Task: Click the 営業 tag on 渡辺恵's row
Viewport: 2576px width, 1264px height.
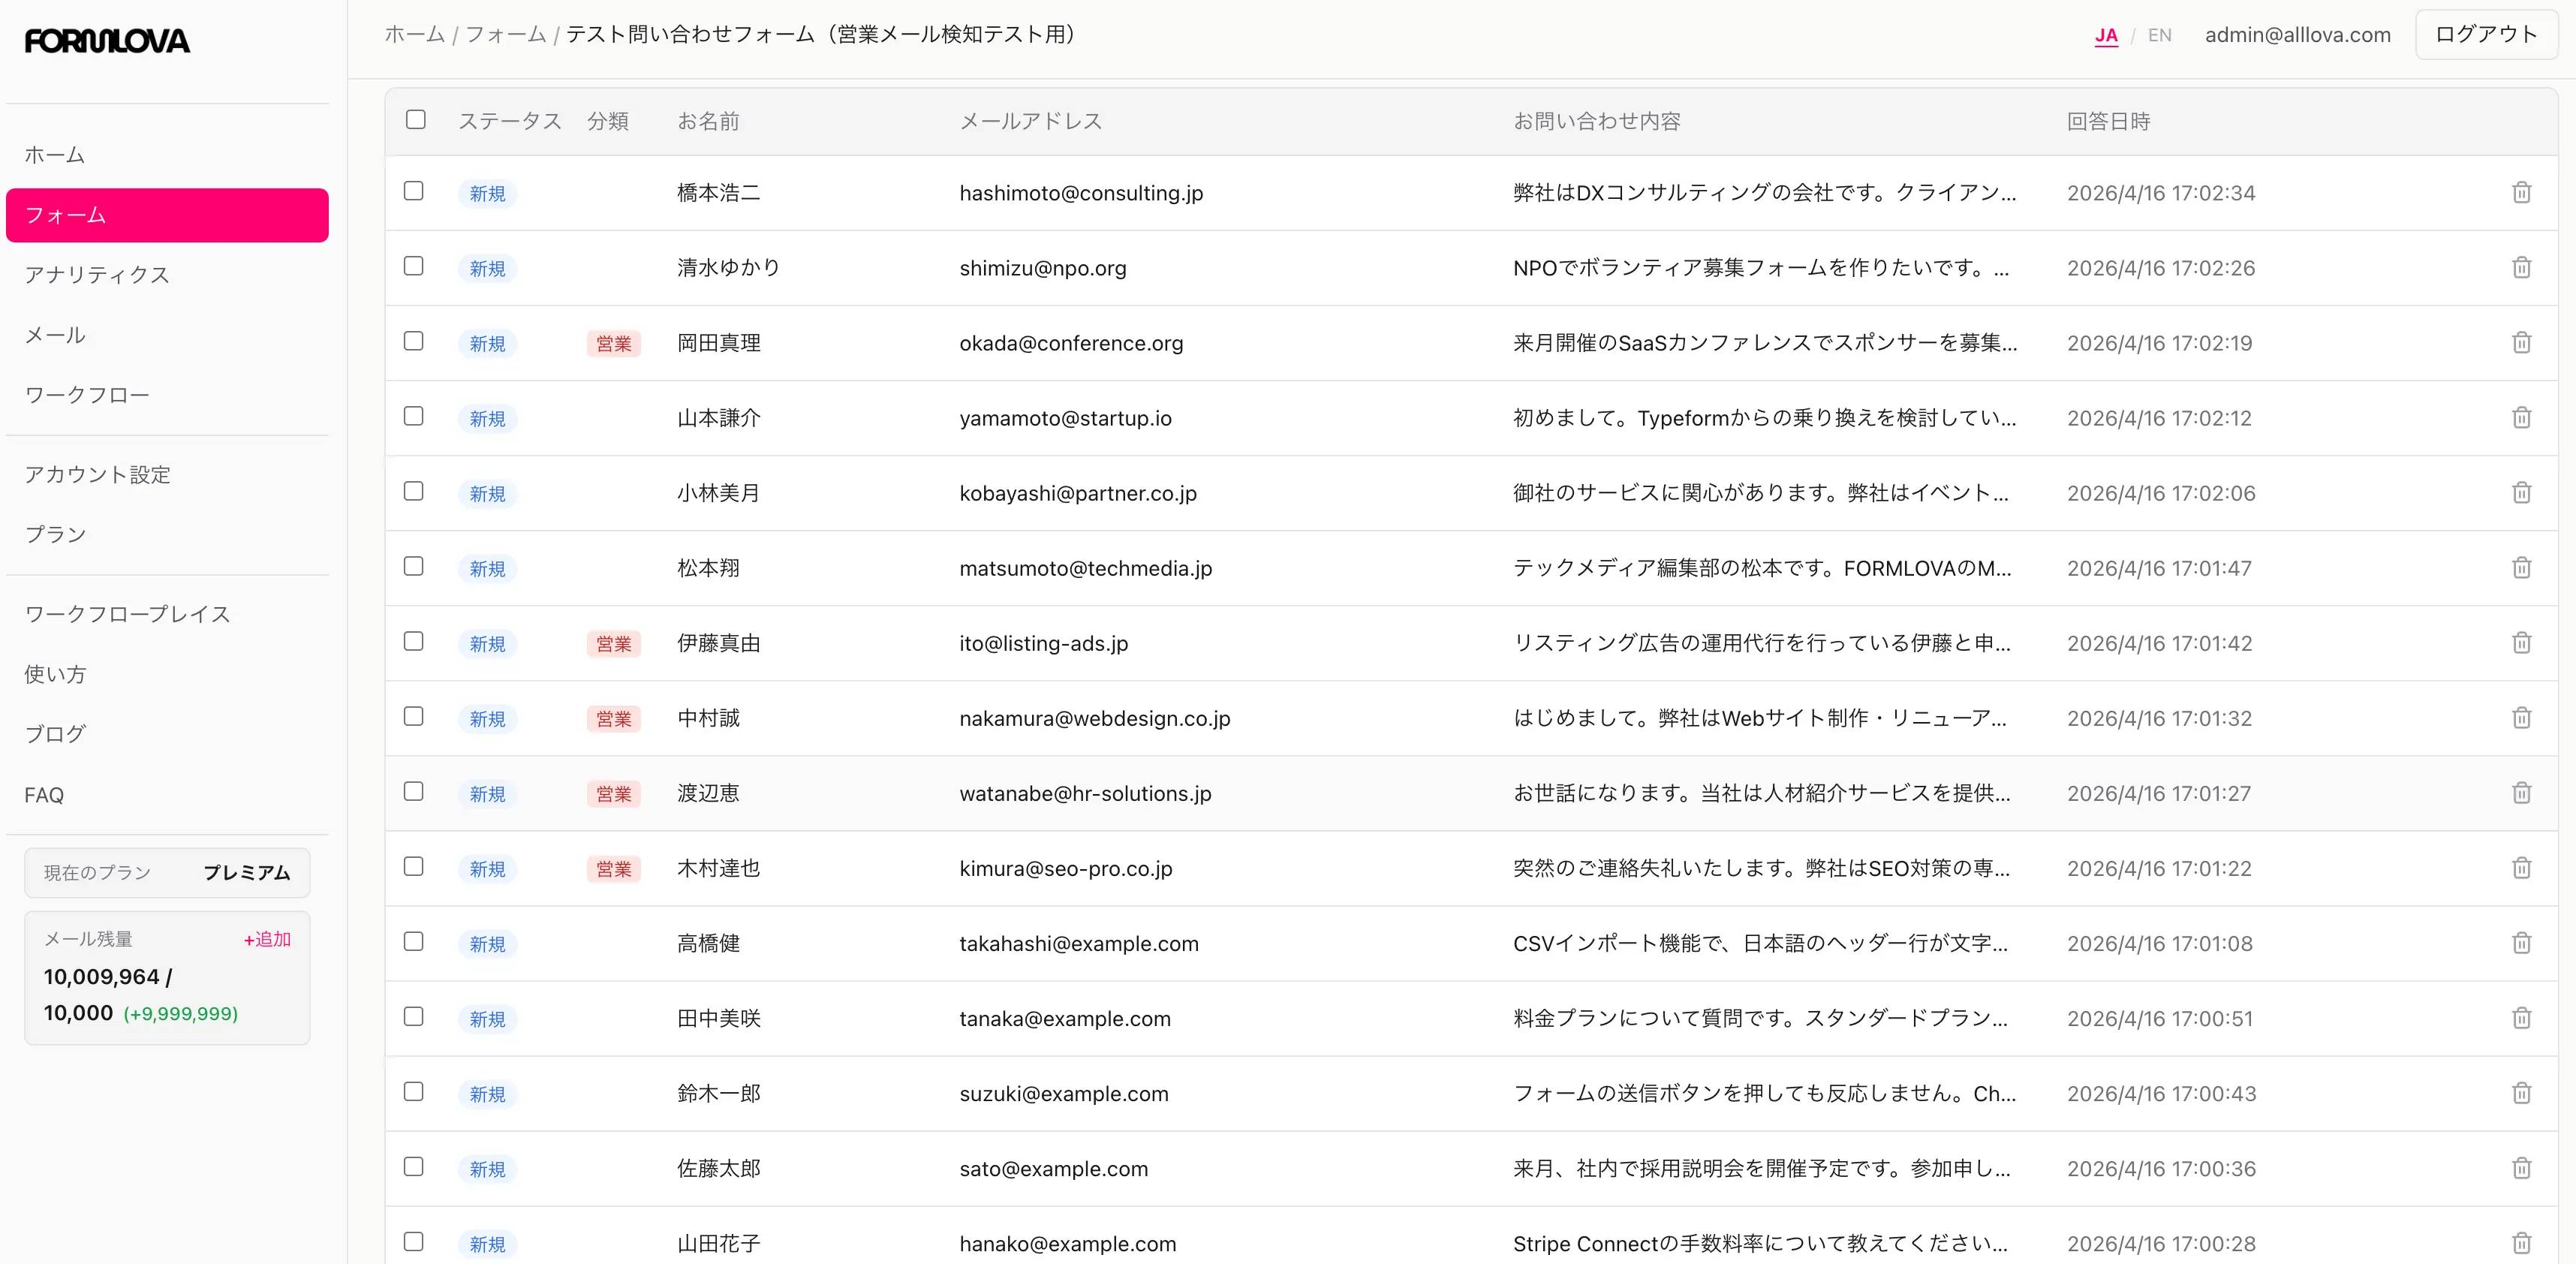Action: [x=613, y=794]
